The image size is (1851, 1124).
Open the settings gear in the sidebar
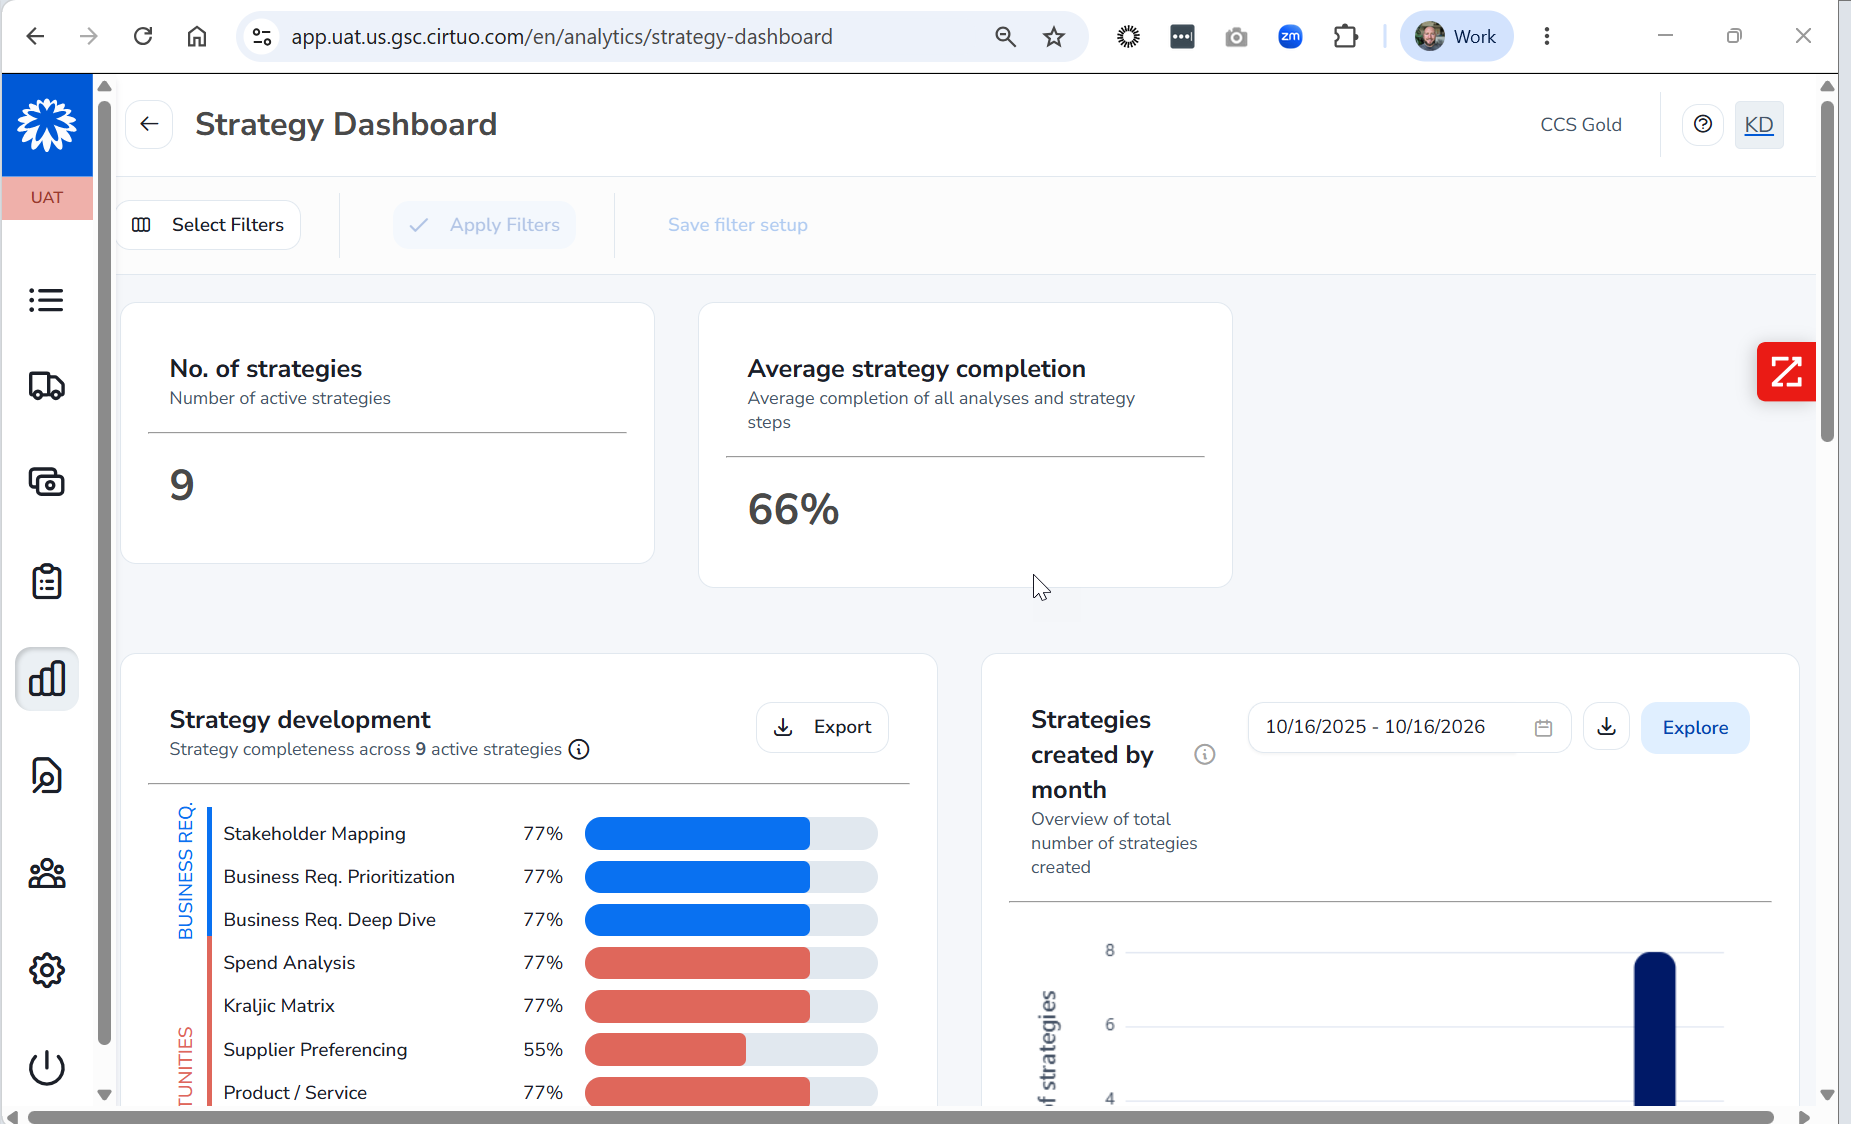pyautogui.click(x=46, y=970)
